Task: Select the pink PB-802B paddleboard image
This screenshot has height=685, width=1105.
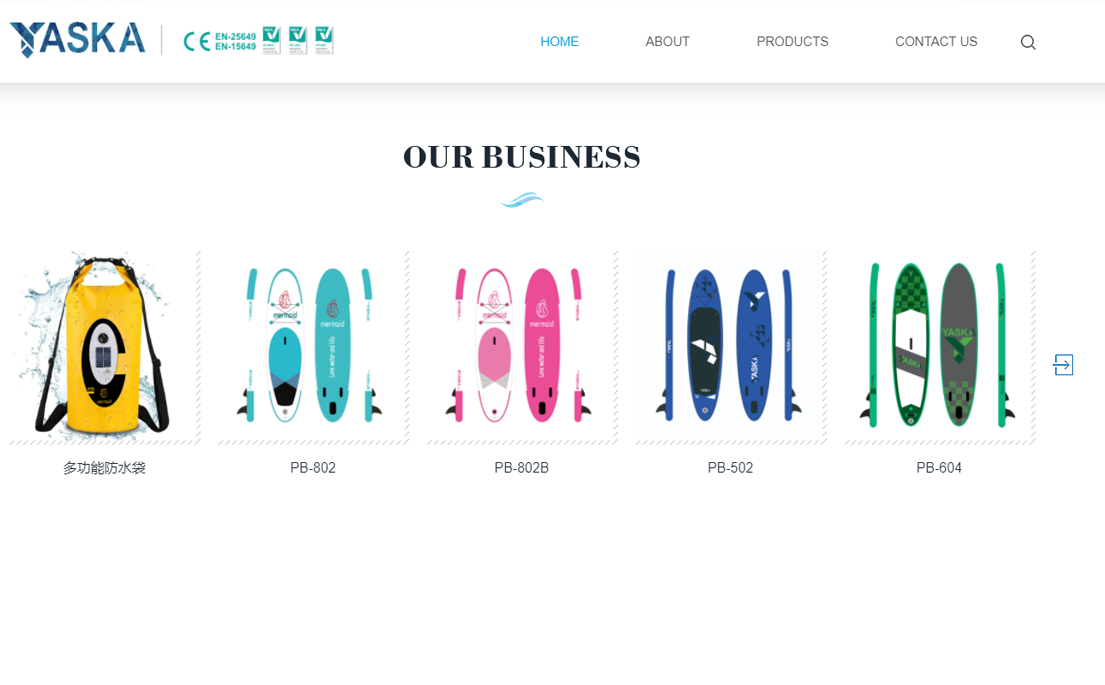Action: (521, 347)
